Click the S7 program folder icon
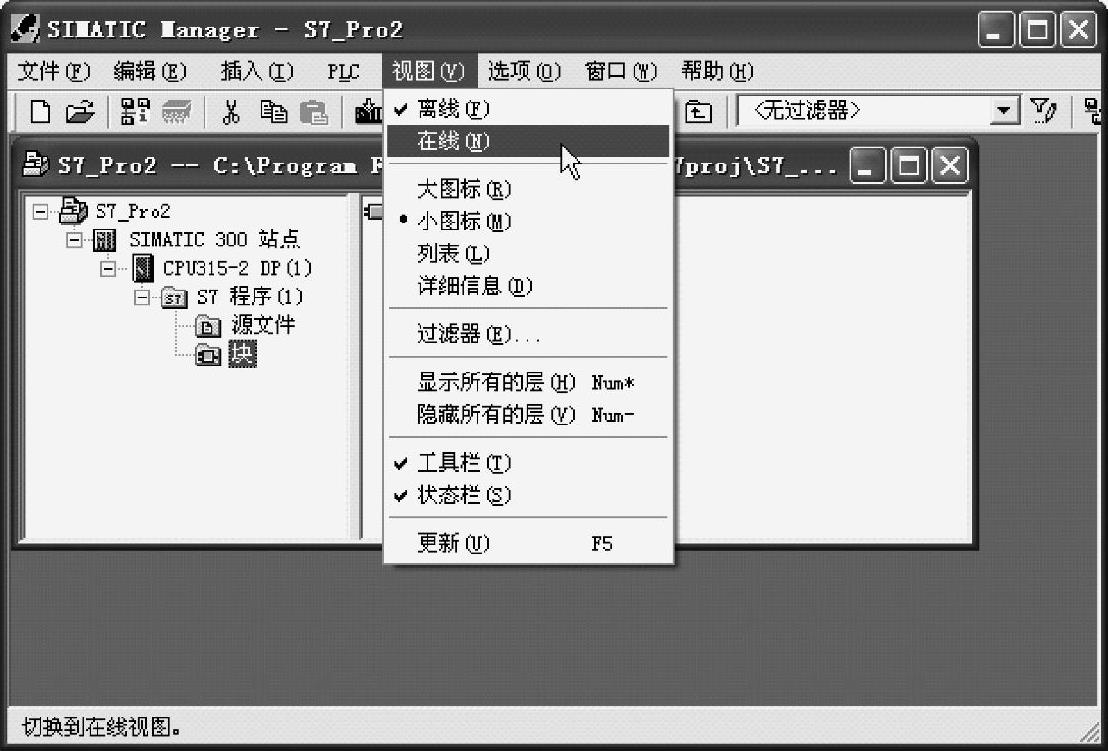Screen dimensions: 1108x751 pyautogui.click(x=174, y=297)
